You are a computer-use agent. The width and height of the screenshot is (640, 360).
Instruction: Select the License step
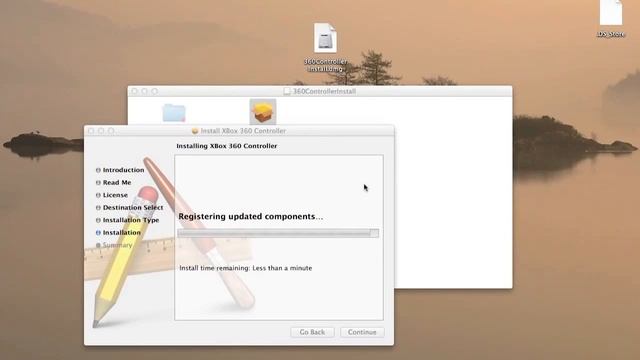pos(115,195)
